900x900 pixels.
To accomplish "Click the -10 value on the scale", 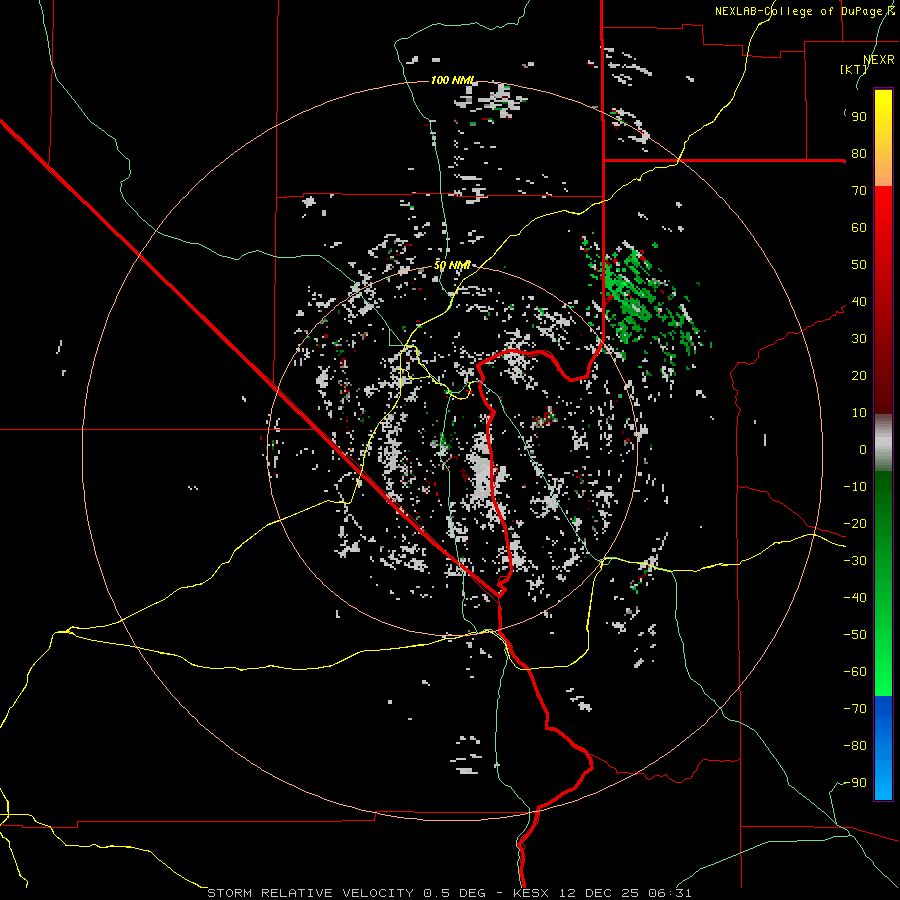I will (x=855, y=487).
